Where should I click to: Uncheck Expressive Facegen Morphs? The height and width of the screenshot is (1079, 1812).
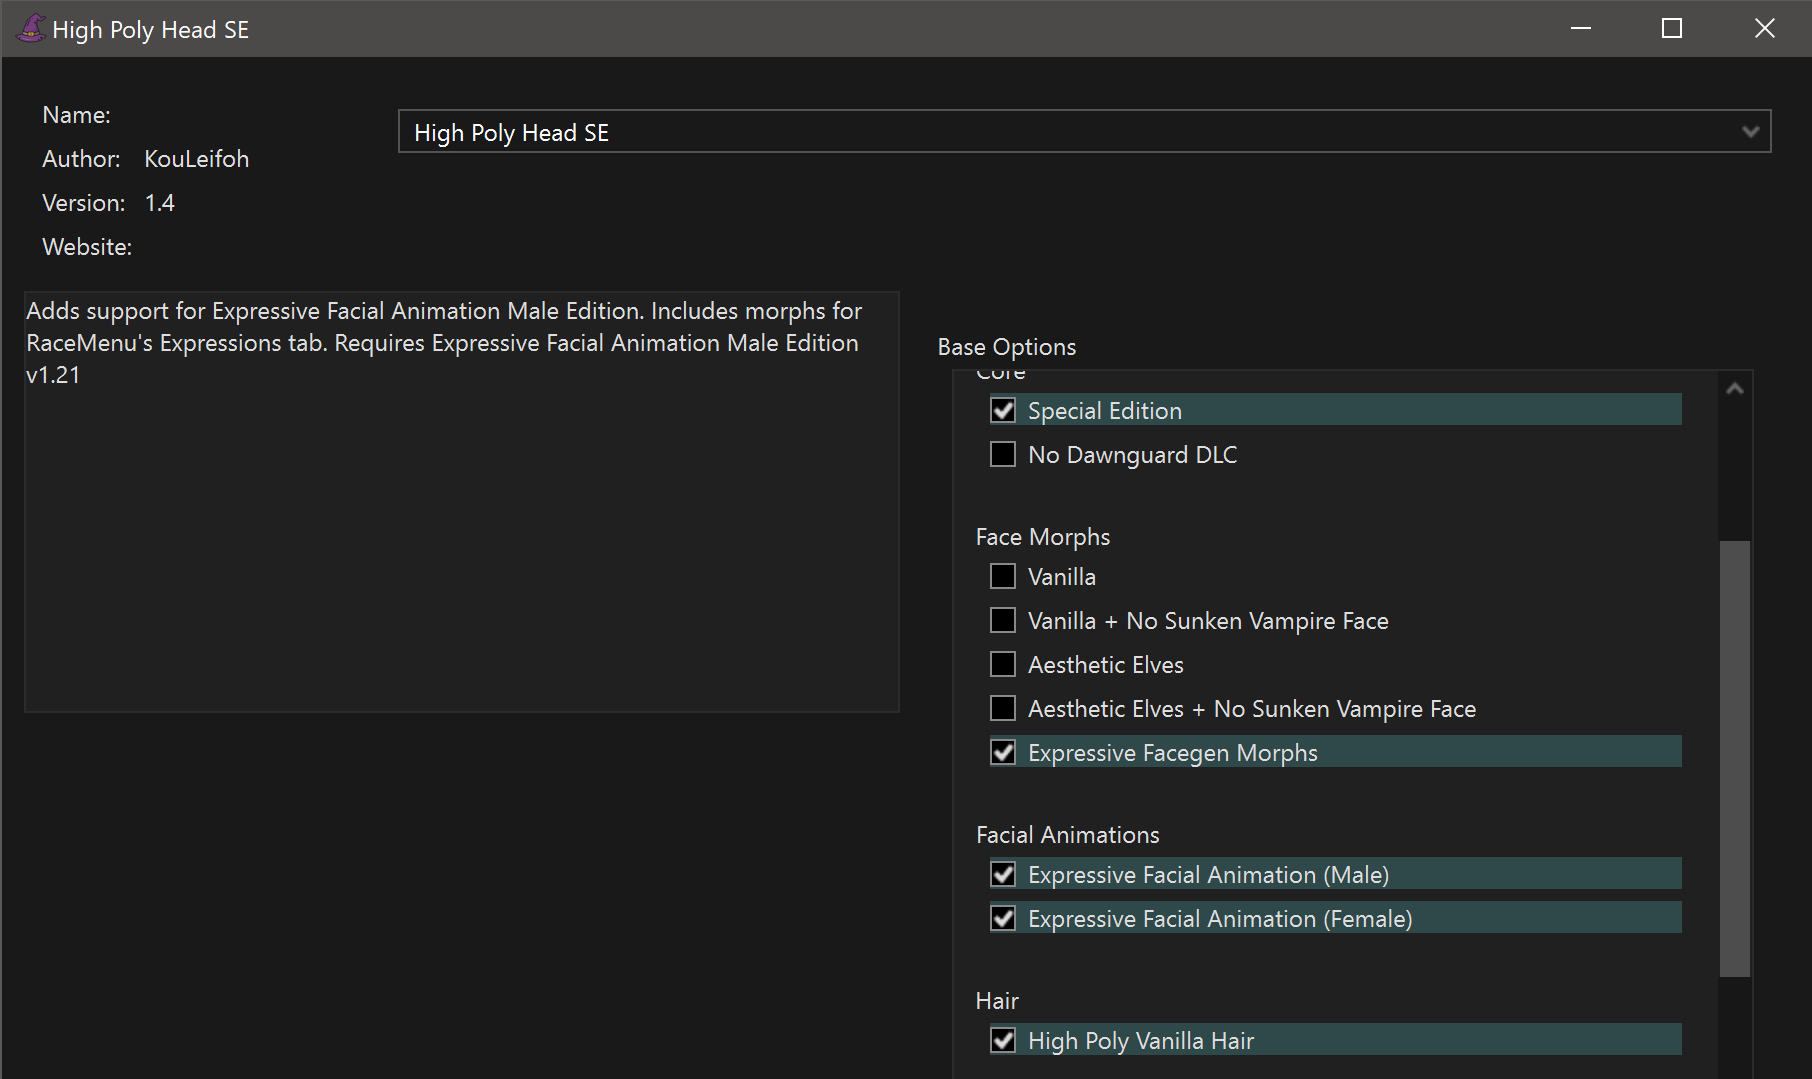[1003, 753]
